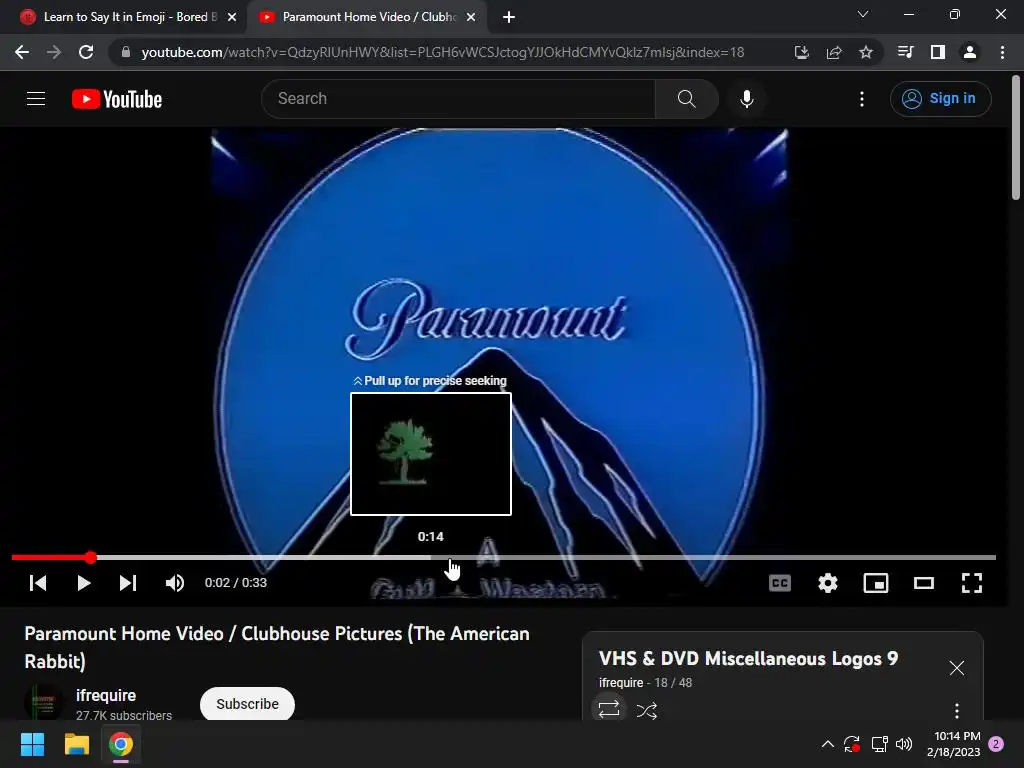Open File Explorer from taskbar
The width and height of the screenshot is (1024, 768).
click(x=76, y=744)
